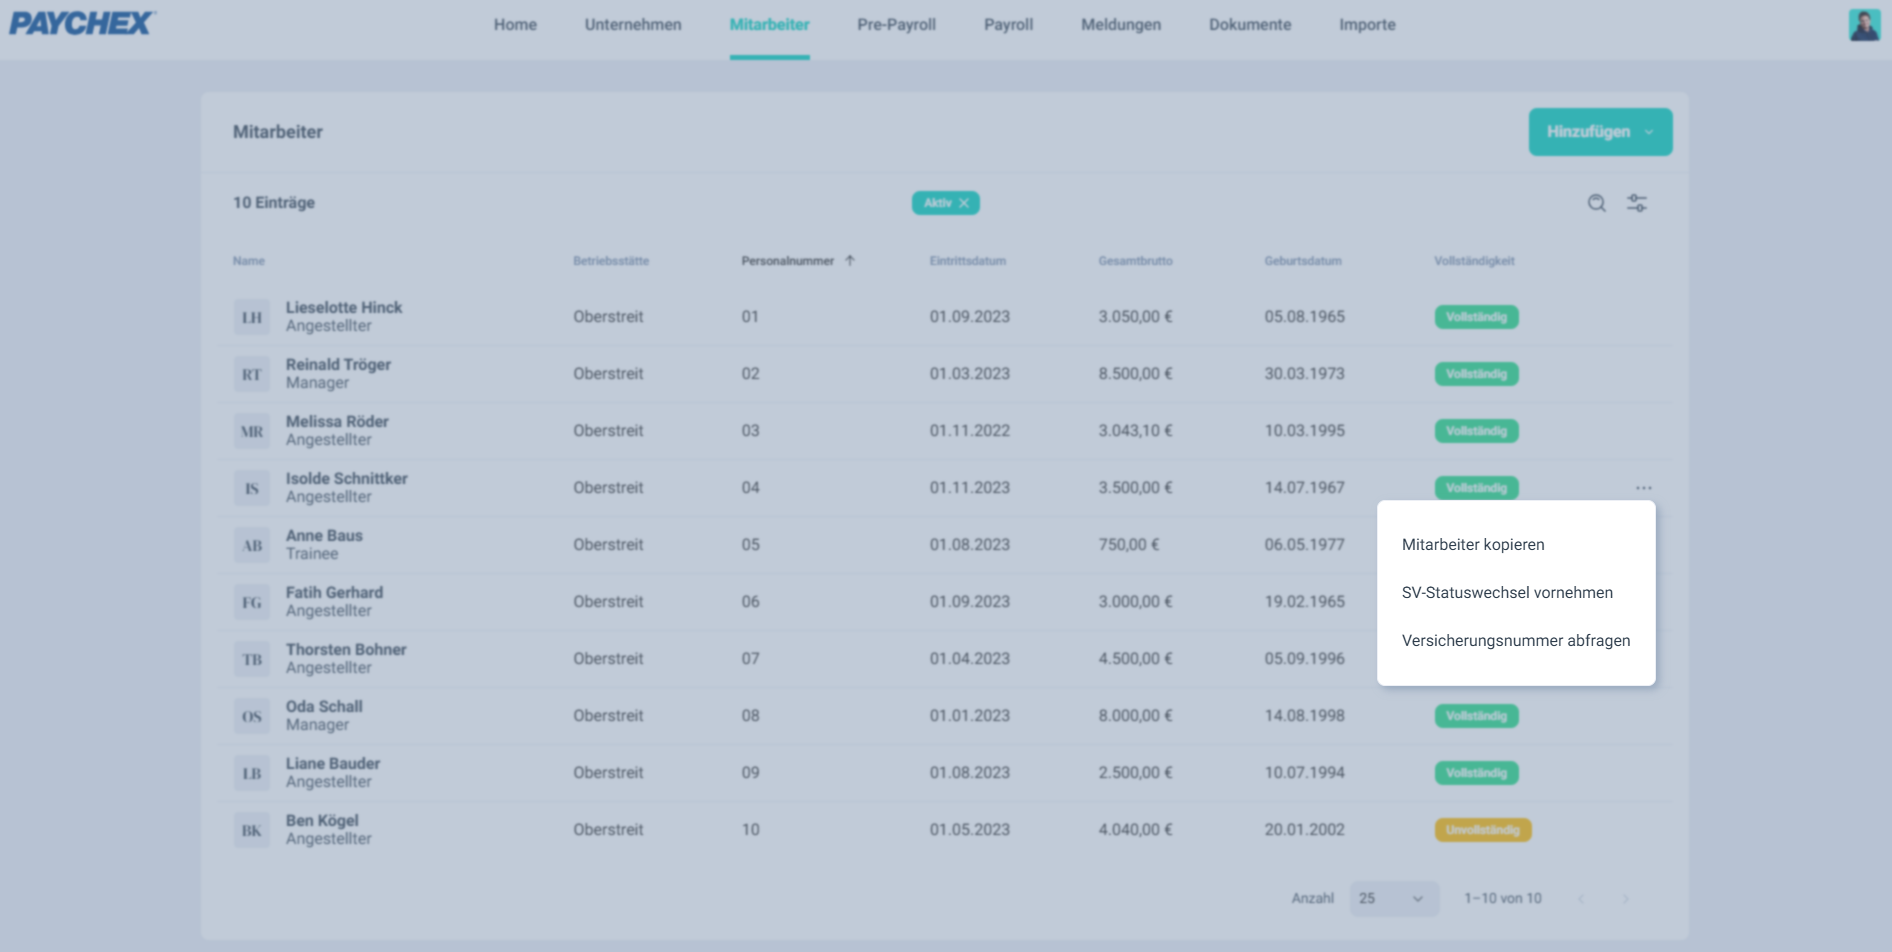This screenshot has height=952, width=1892.
Task: Click the TB avatar of Thorsten Bohner
Action: point(252,659)
